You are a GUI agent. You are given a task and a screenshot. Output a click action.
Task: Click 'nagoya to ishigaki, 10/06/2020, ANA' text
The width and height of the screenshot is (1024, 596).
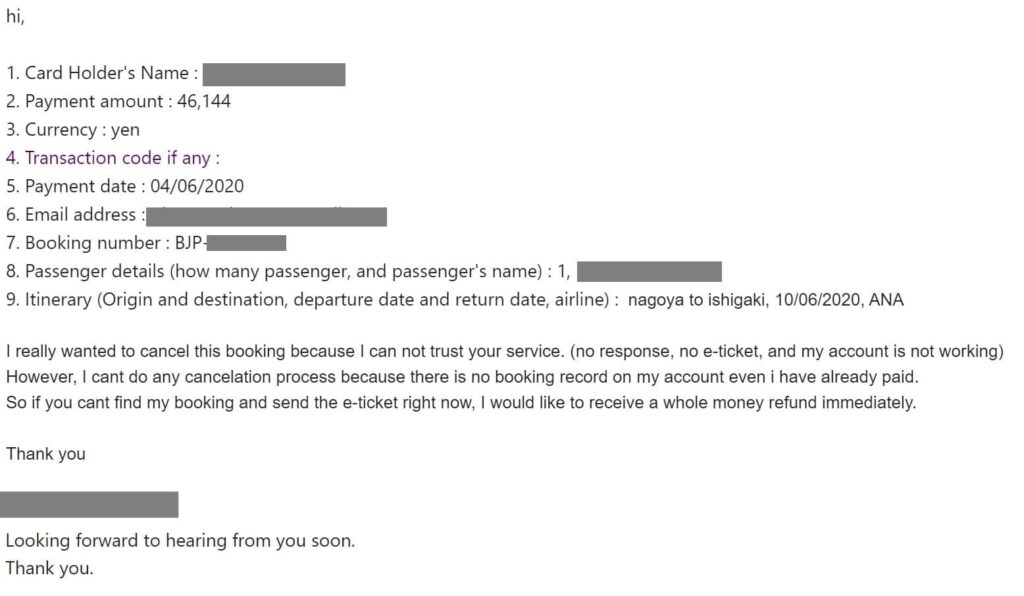pos(766,300)
